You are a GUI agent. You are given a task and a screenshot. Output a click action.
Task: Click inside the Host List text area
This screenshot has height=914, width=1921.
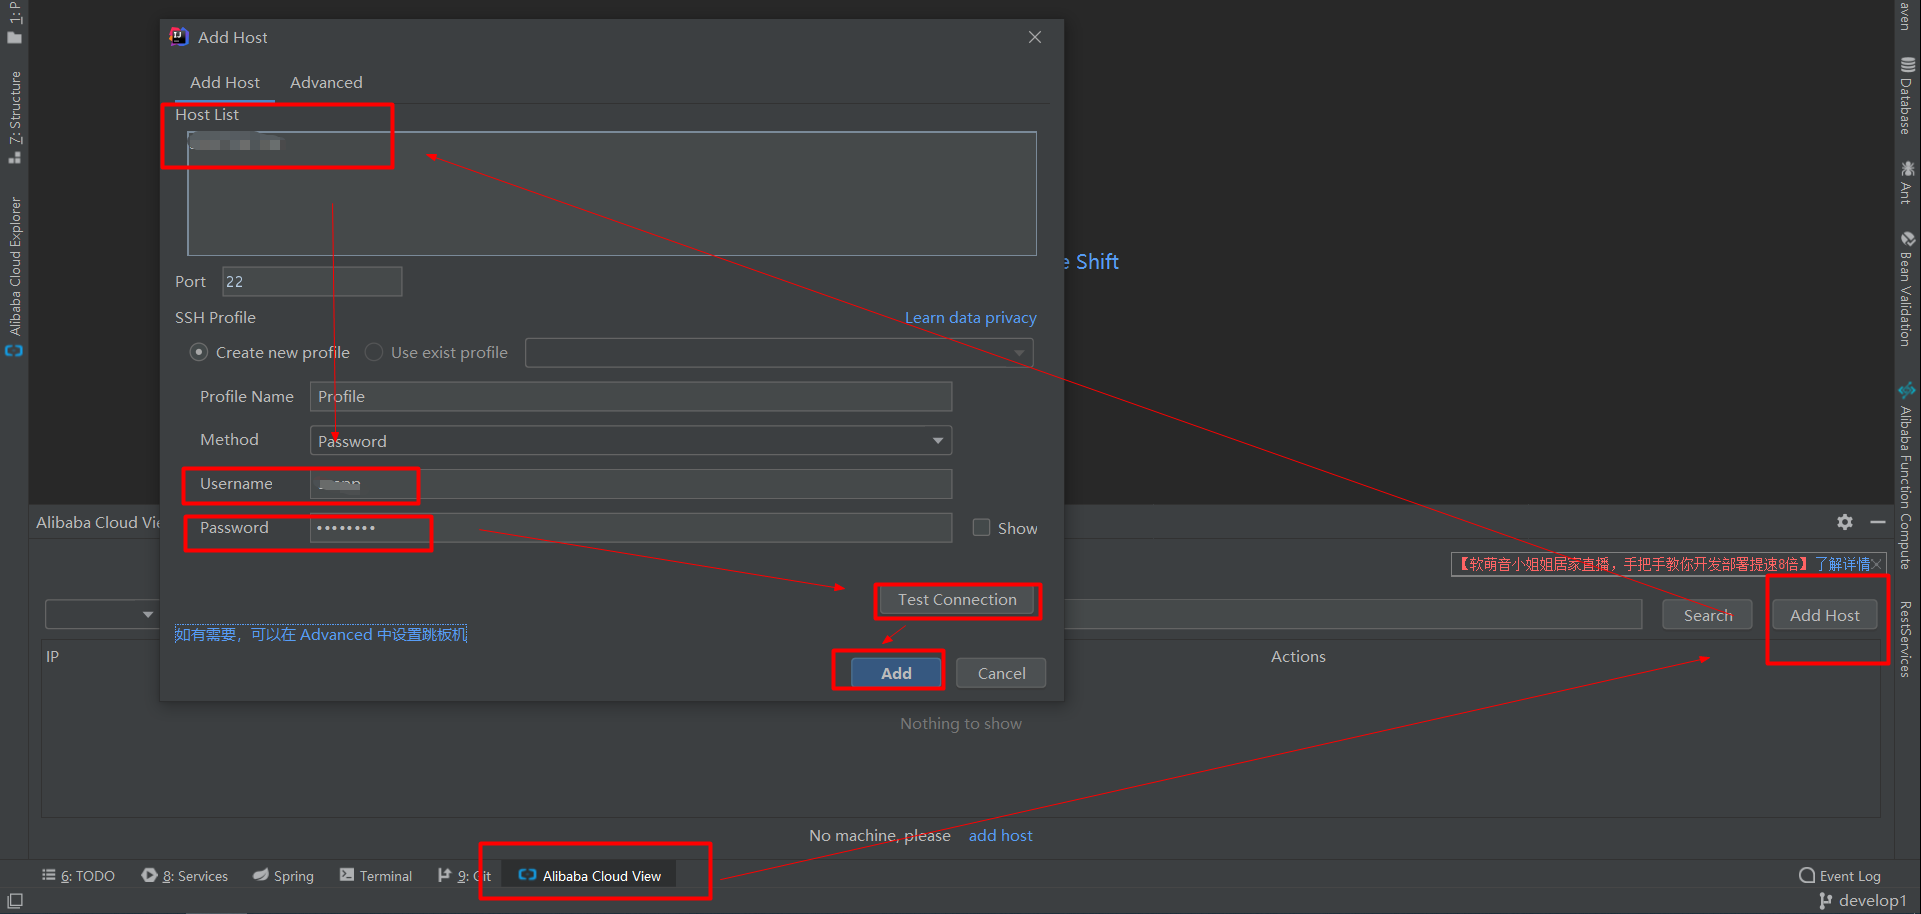[x=612, y=194]
